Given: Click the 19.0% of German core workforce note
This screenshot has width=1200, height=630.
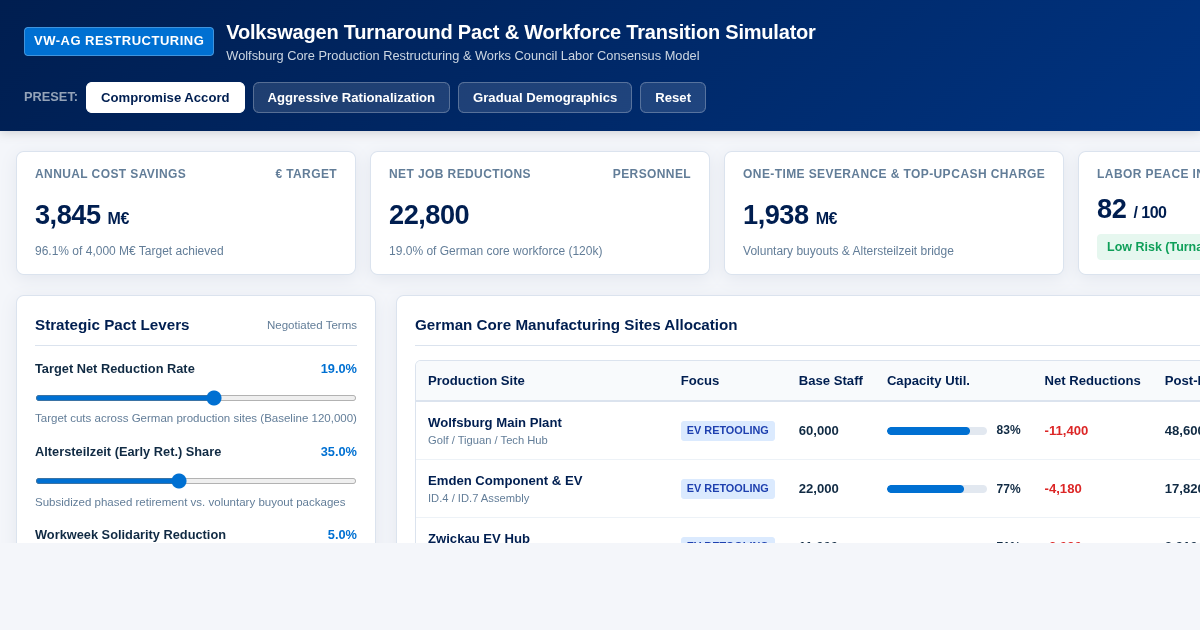Looking at the screenshot, I should (x=496, y=251).
